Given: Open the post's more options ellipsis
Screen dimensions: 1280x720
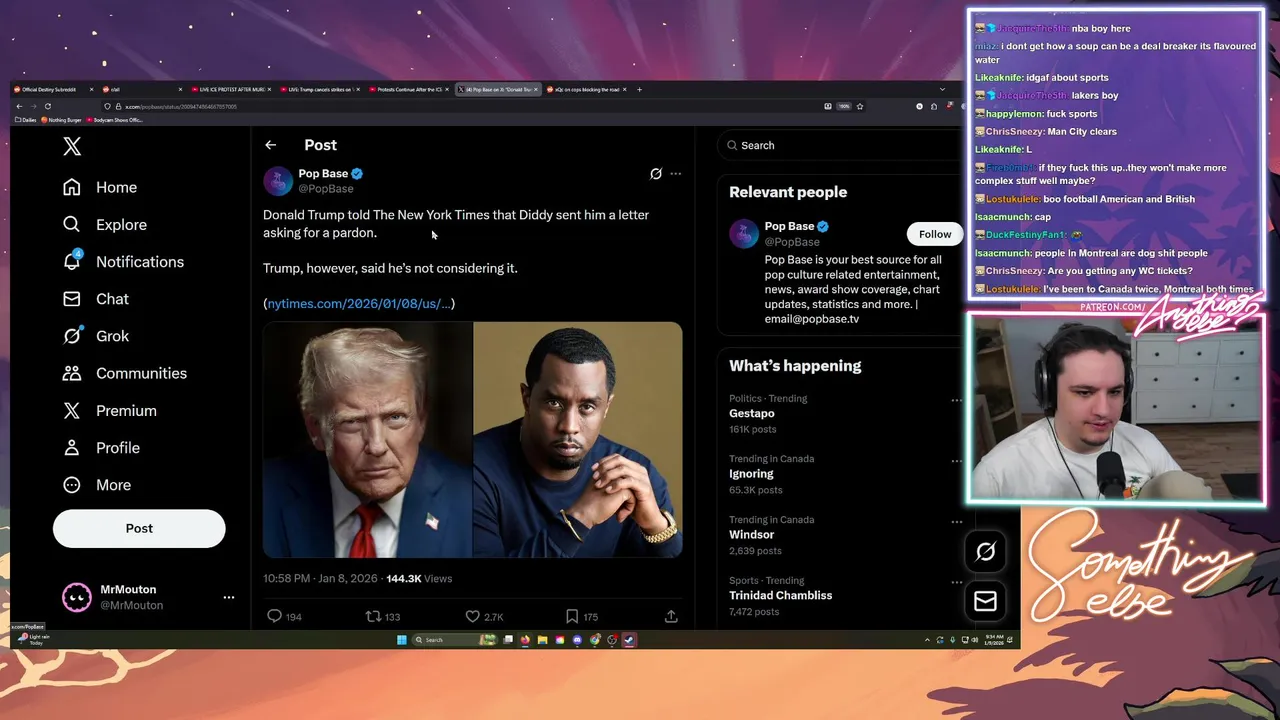Looking at the screenshot, I should pyautogui.click(x=676, y=174).
